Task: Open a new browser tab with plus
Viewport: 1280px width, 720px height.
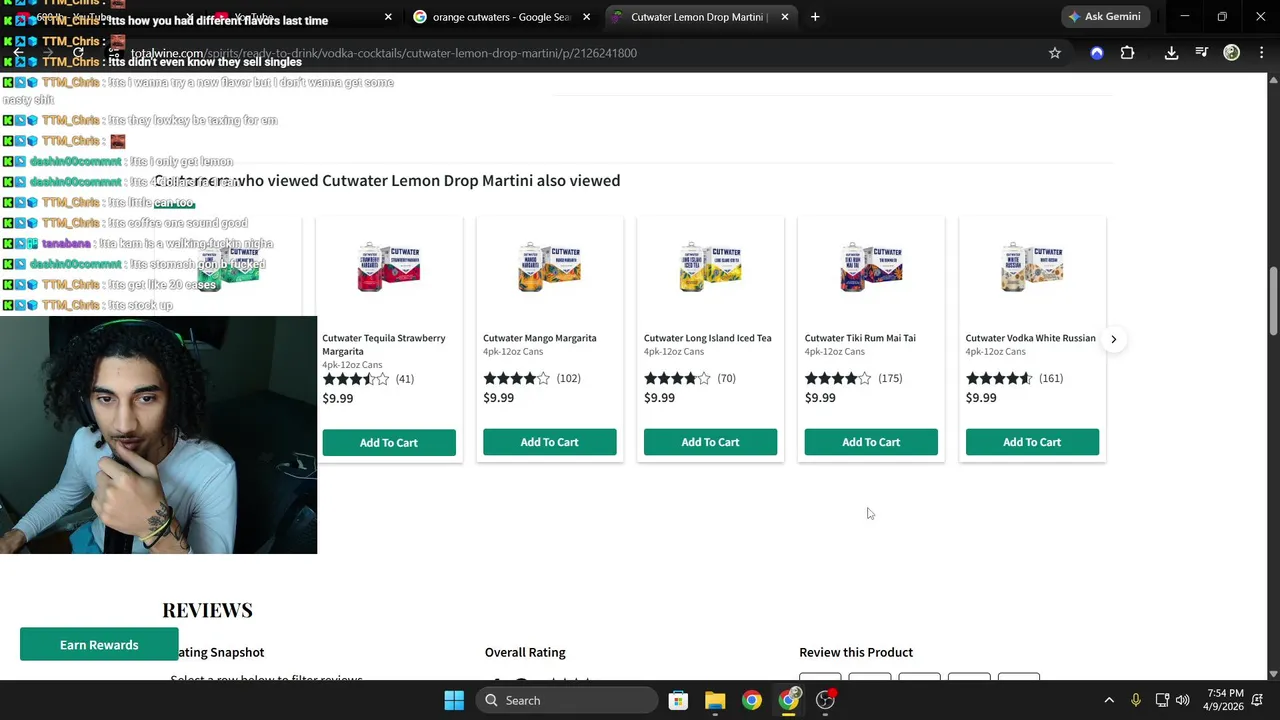Action: 815,17
